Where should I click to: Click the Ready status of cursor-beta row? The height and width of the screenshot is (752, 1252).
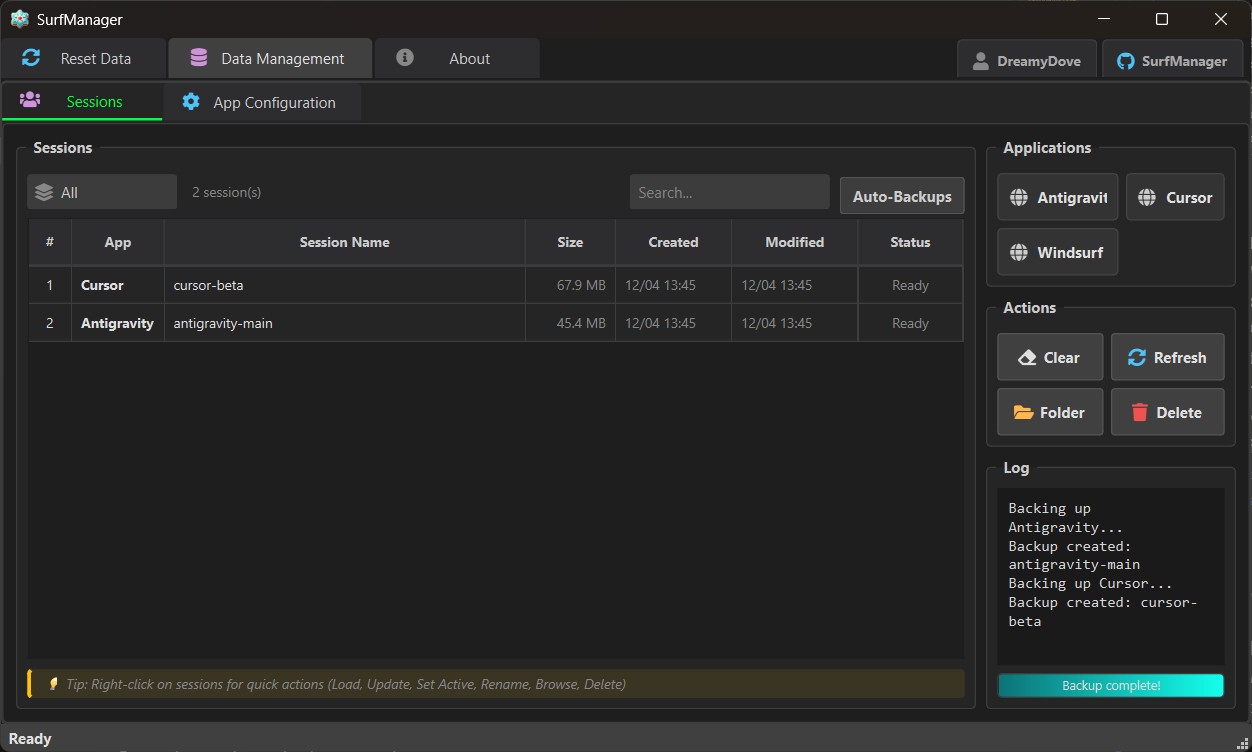coord(910,285)
